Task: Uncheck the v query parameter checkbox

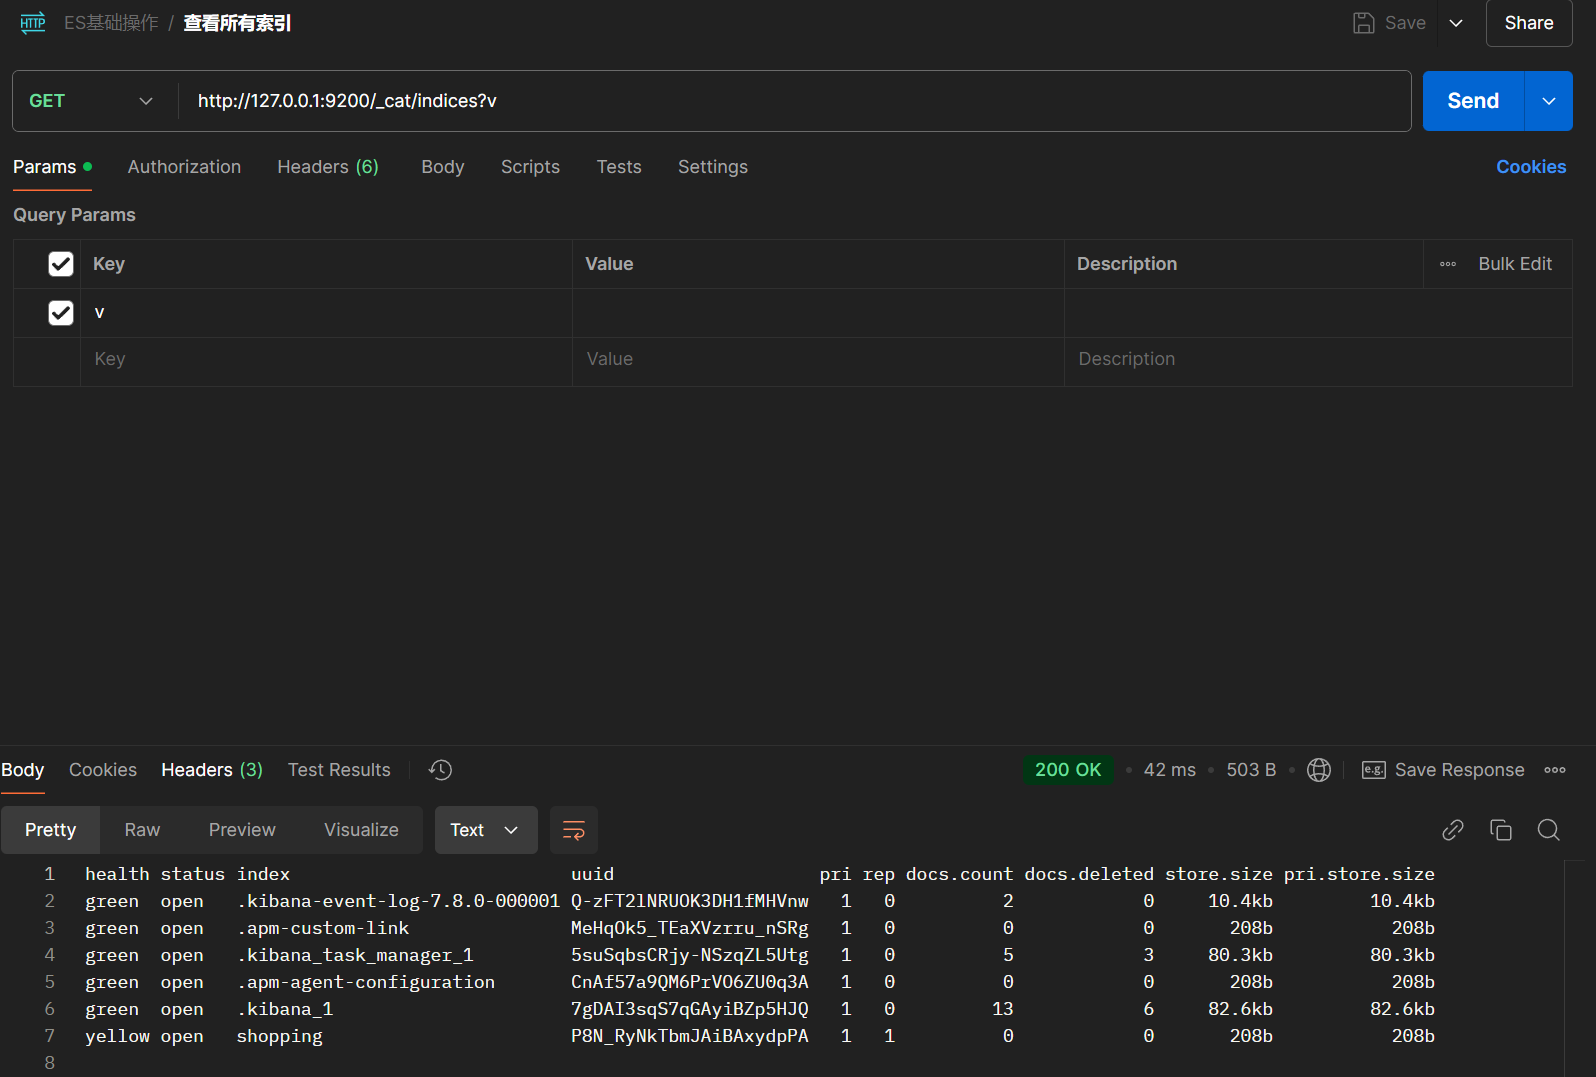Action: (x=61, y=313)
